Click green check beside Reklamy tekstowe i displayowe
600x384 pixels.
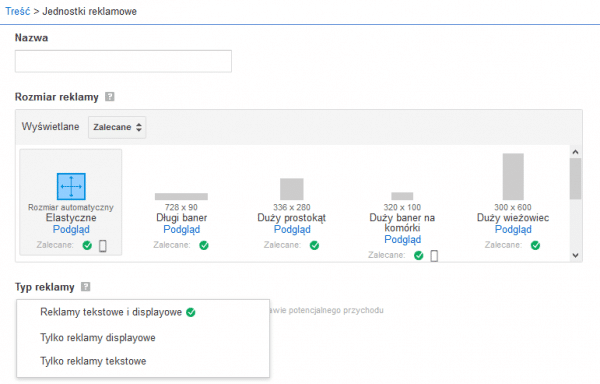point(191,312)
